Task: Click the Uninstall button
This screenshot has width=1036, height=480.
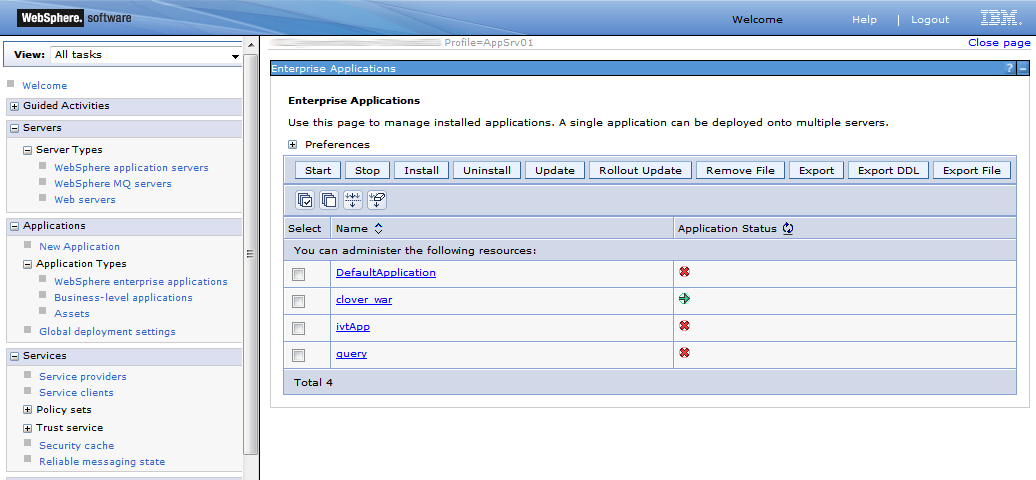Action: click(487, 170)
